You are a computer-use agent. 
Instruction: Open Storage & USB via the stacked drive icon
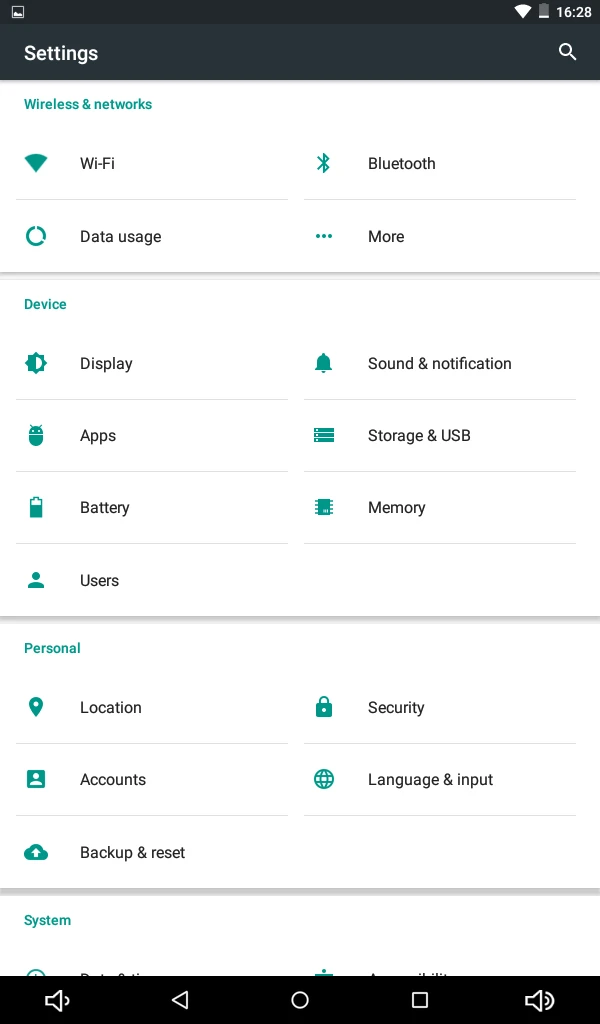click(324, 435)
